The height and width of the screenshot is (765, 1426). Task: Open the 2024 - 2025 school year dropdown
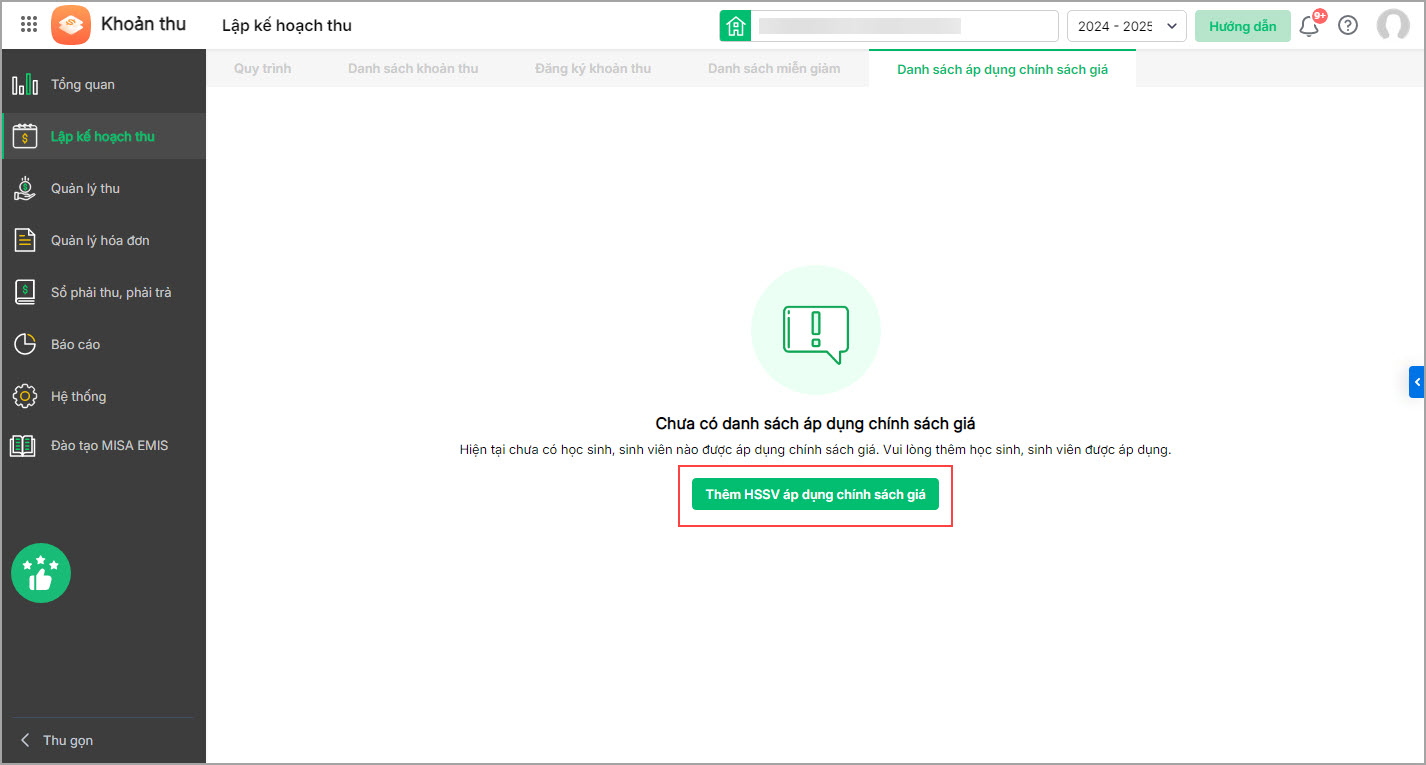tap(1126, 26)
